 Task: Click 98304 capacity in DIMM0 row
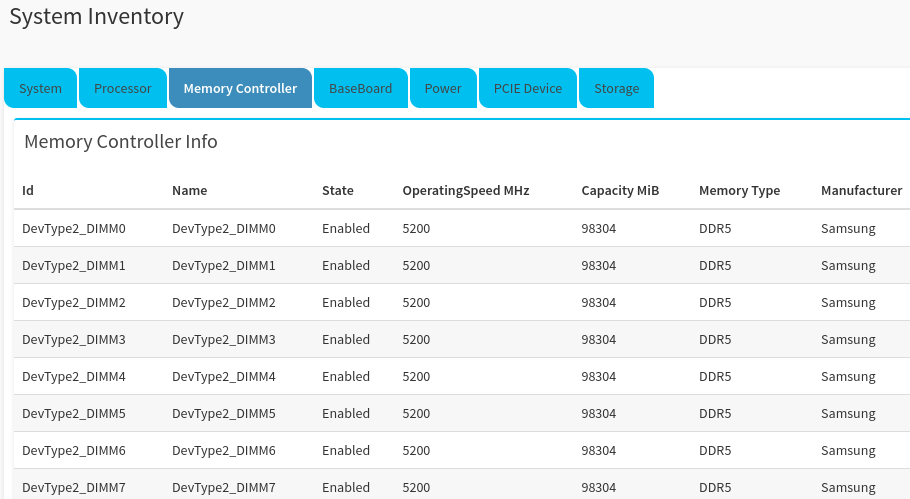point(598,229)
